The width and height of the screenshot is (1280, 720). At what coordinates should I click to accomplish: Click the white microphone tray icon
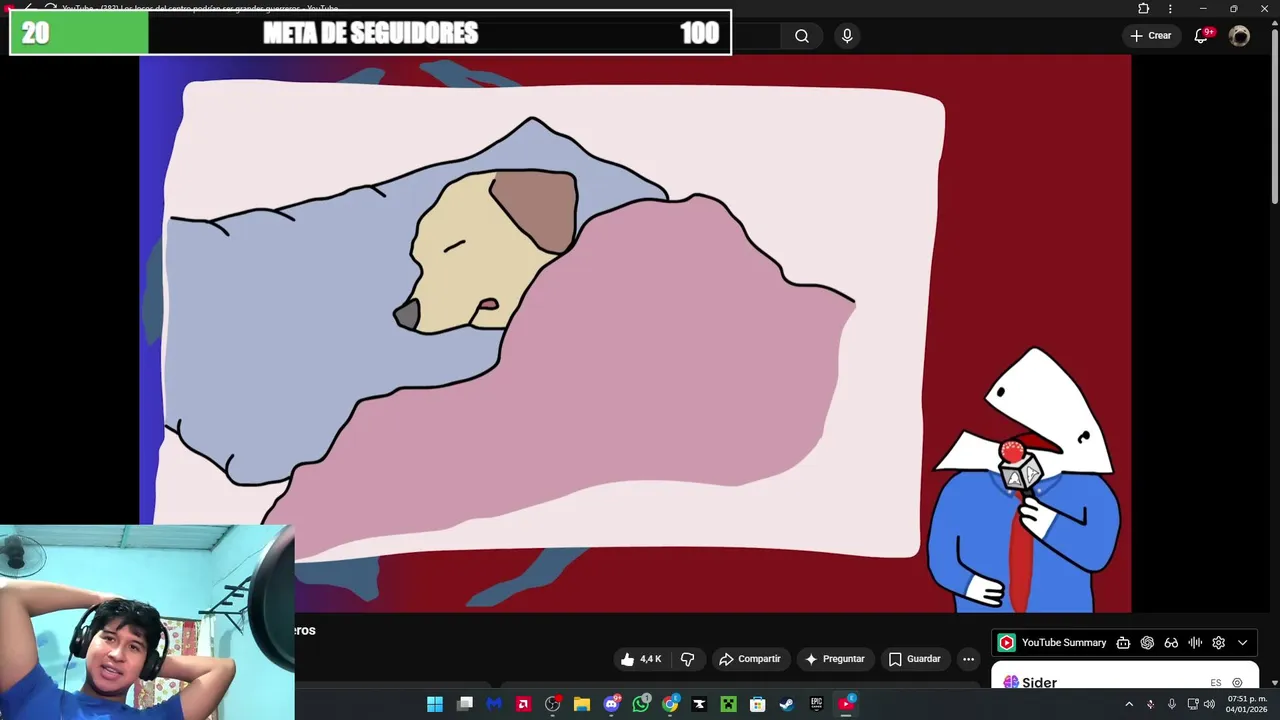click(x=1171, y=704)
